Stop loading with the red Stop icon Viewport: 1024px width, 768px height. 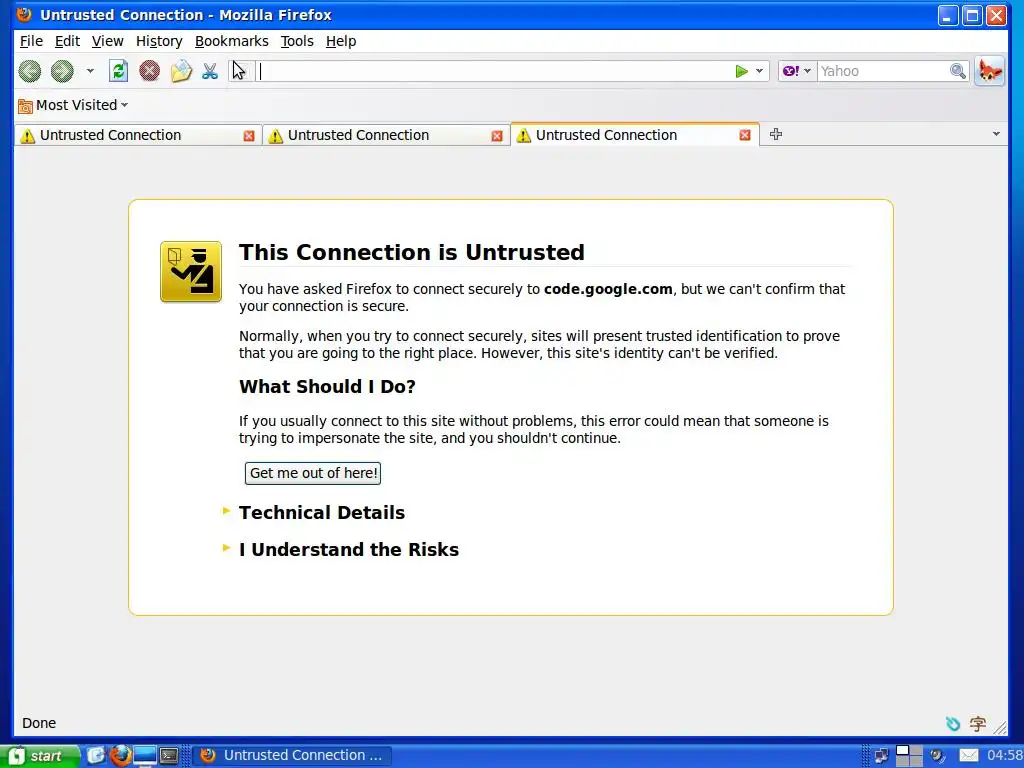150,71
